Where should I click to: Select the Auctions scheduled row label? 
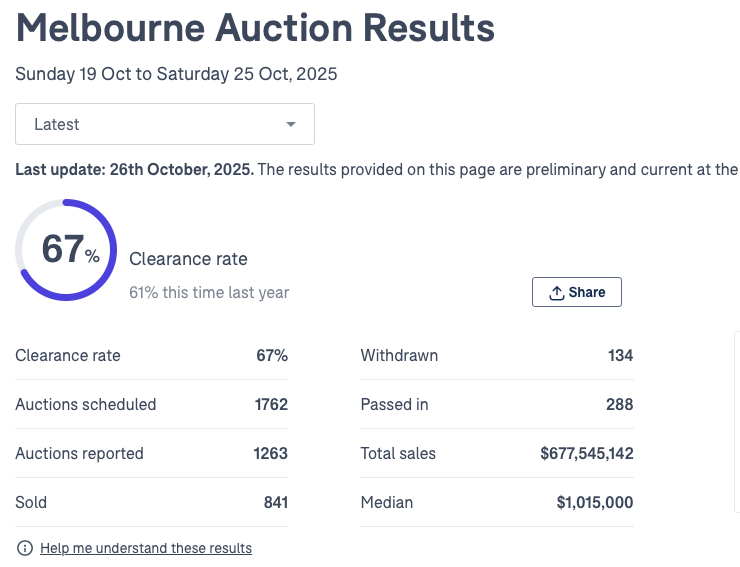(x=86, y=405)
